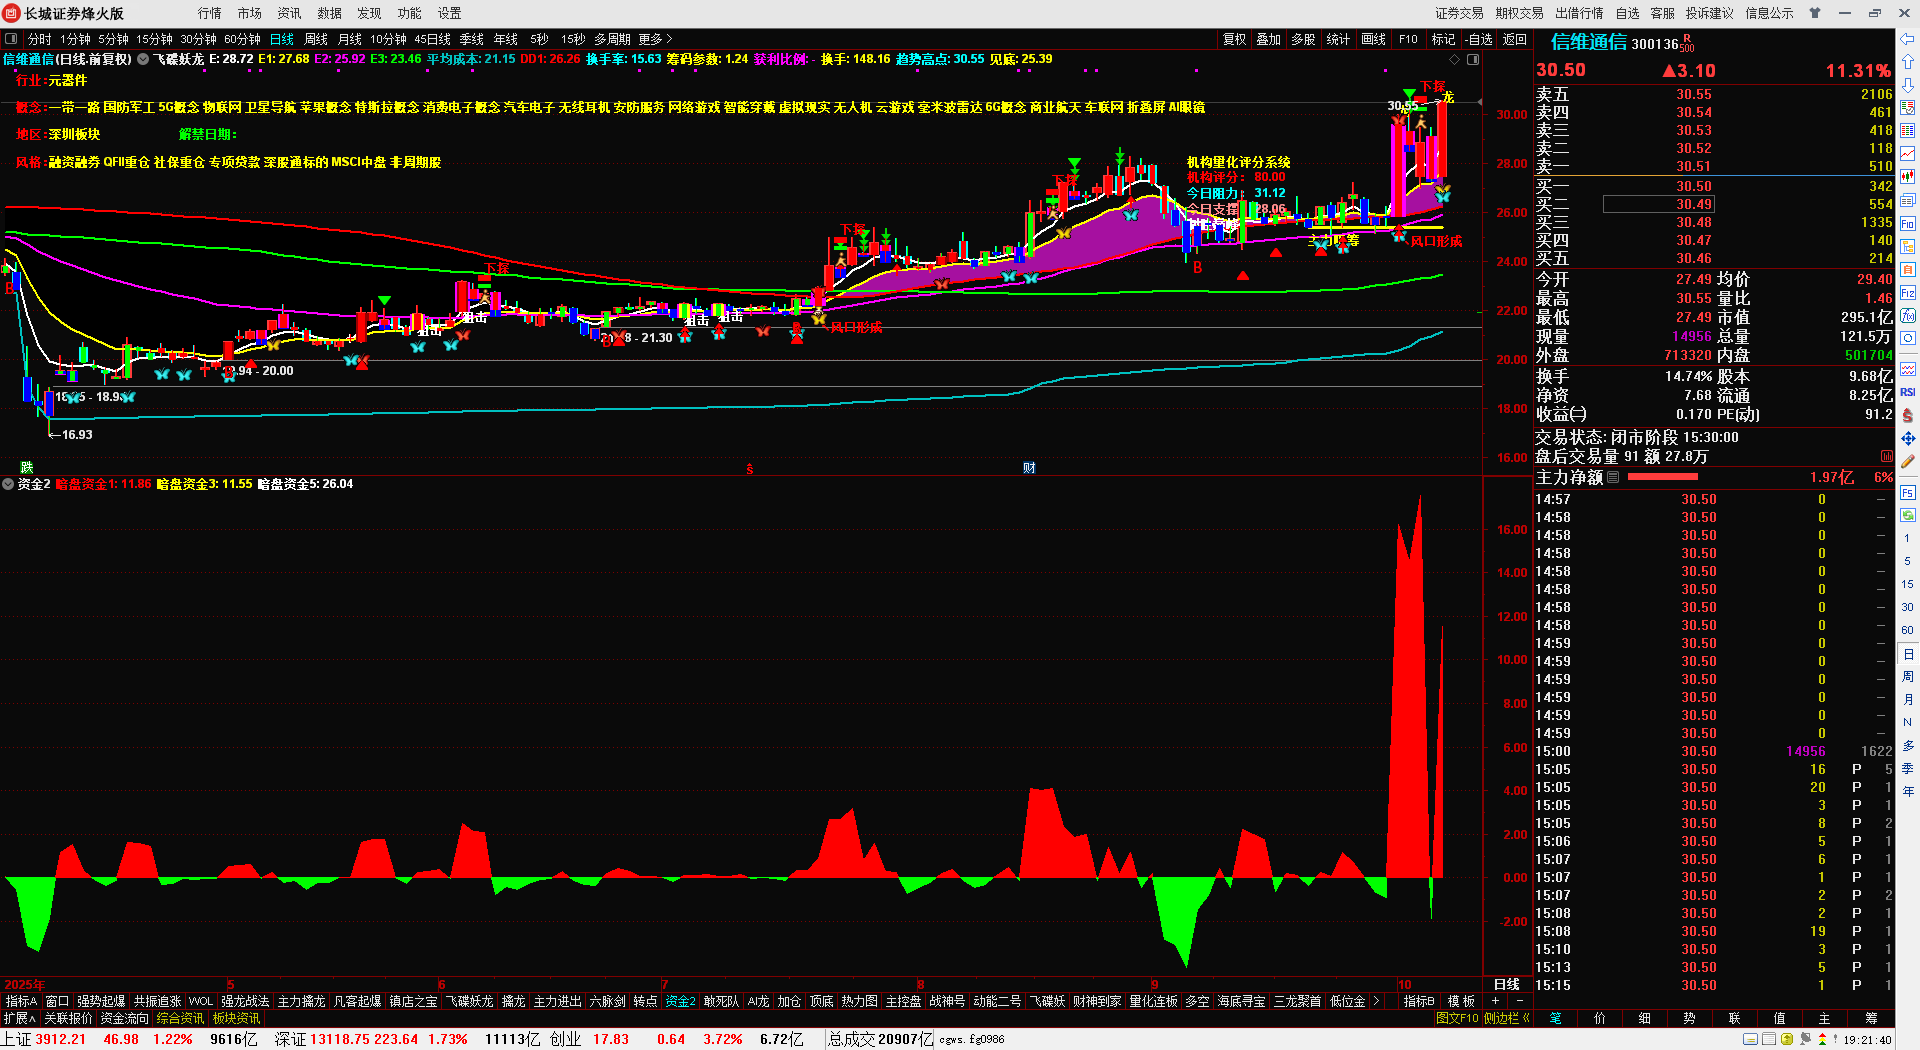Select sidebar period 15 minutes
The width and height of the screenshot is (1920, 1050).
1908,584
